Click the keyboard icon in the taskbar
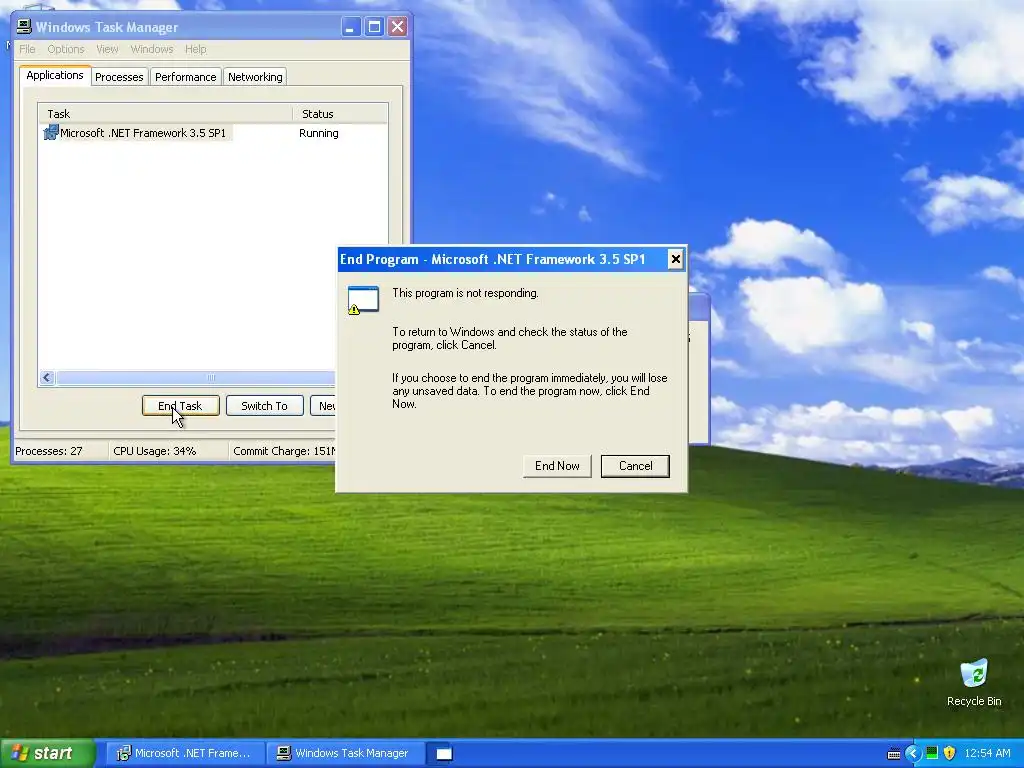 (893, 754)
